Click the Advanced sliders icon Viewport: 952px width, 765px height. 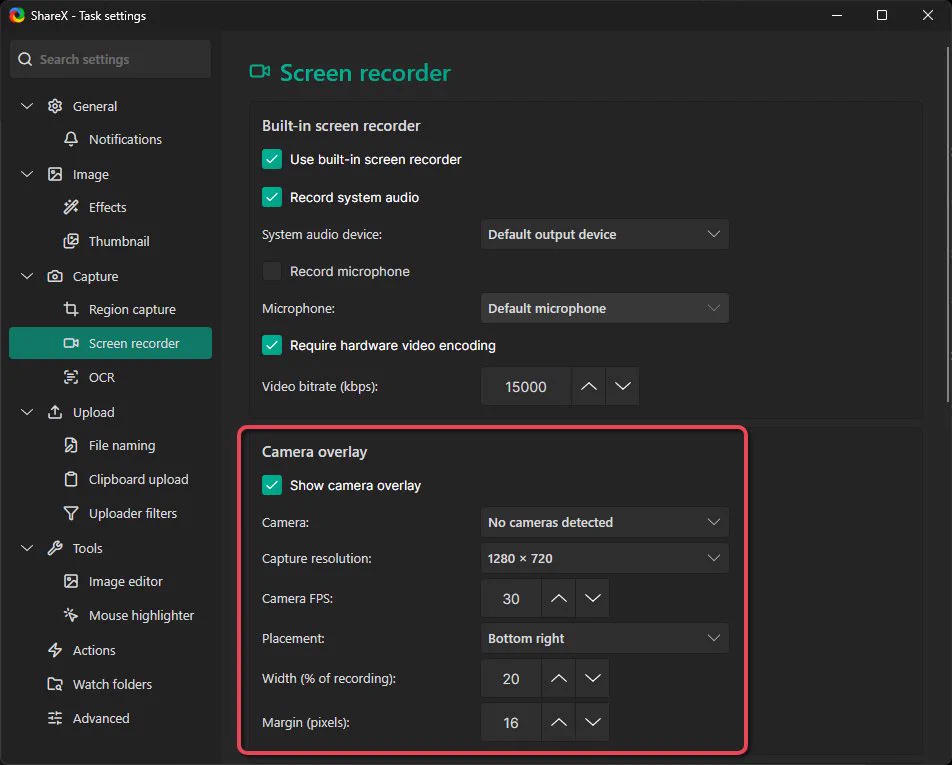55,718
